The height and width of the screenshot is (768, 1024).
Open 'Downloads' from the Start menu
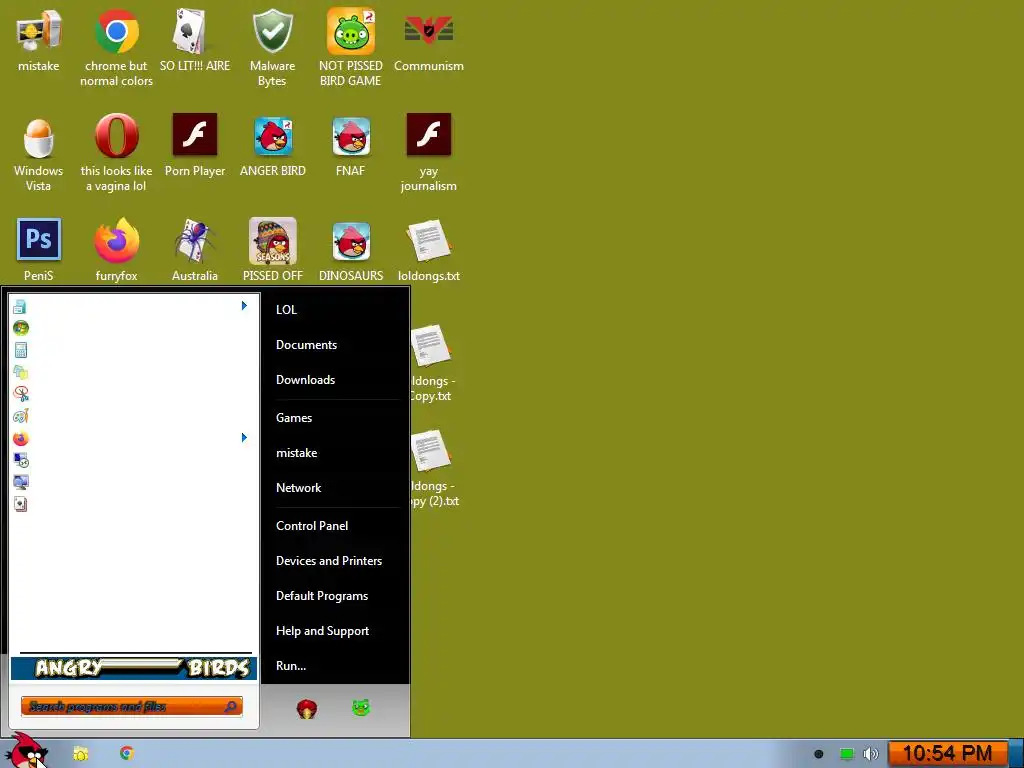pos(305,379)
